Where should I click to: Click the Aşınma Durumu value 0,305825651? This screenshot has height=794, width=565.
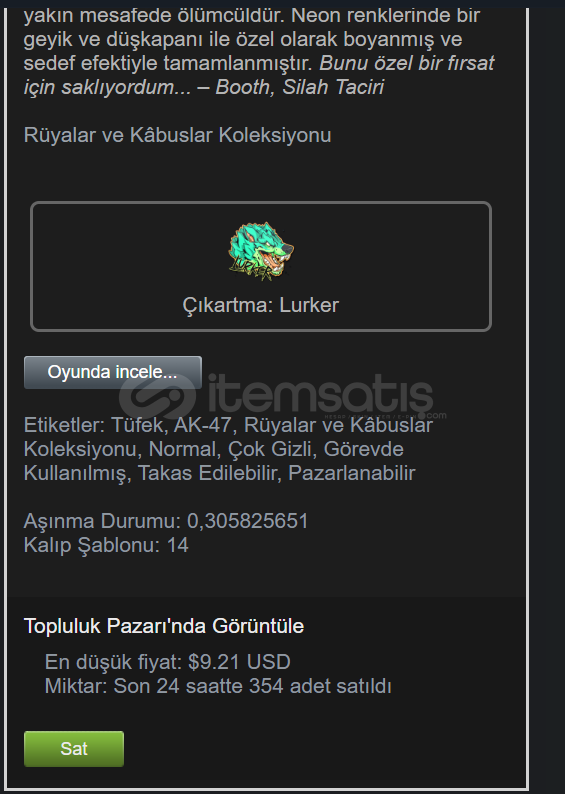click(248, 521)
